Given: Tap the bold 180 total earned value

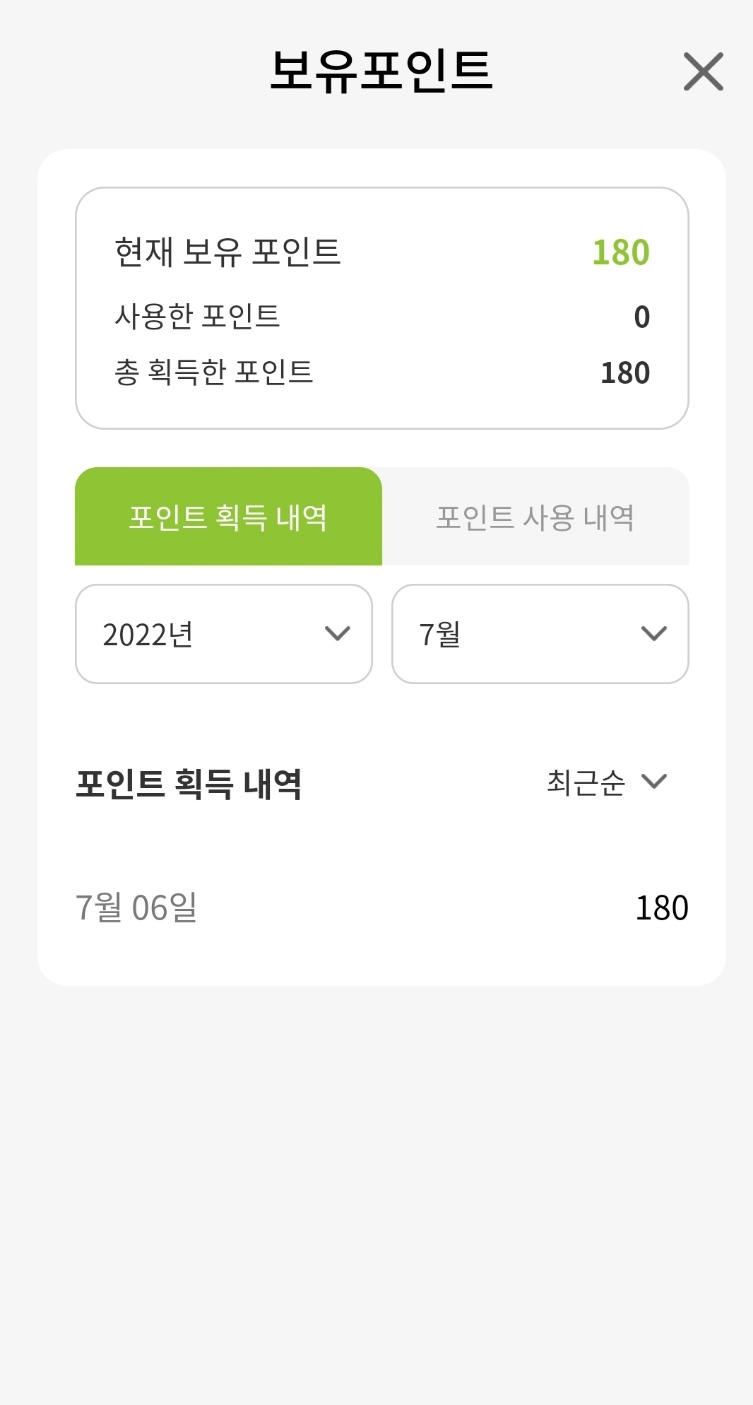Looking at the screenshot, I should tap(625, 373).
